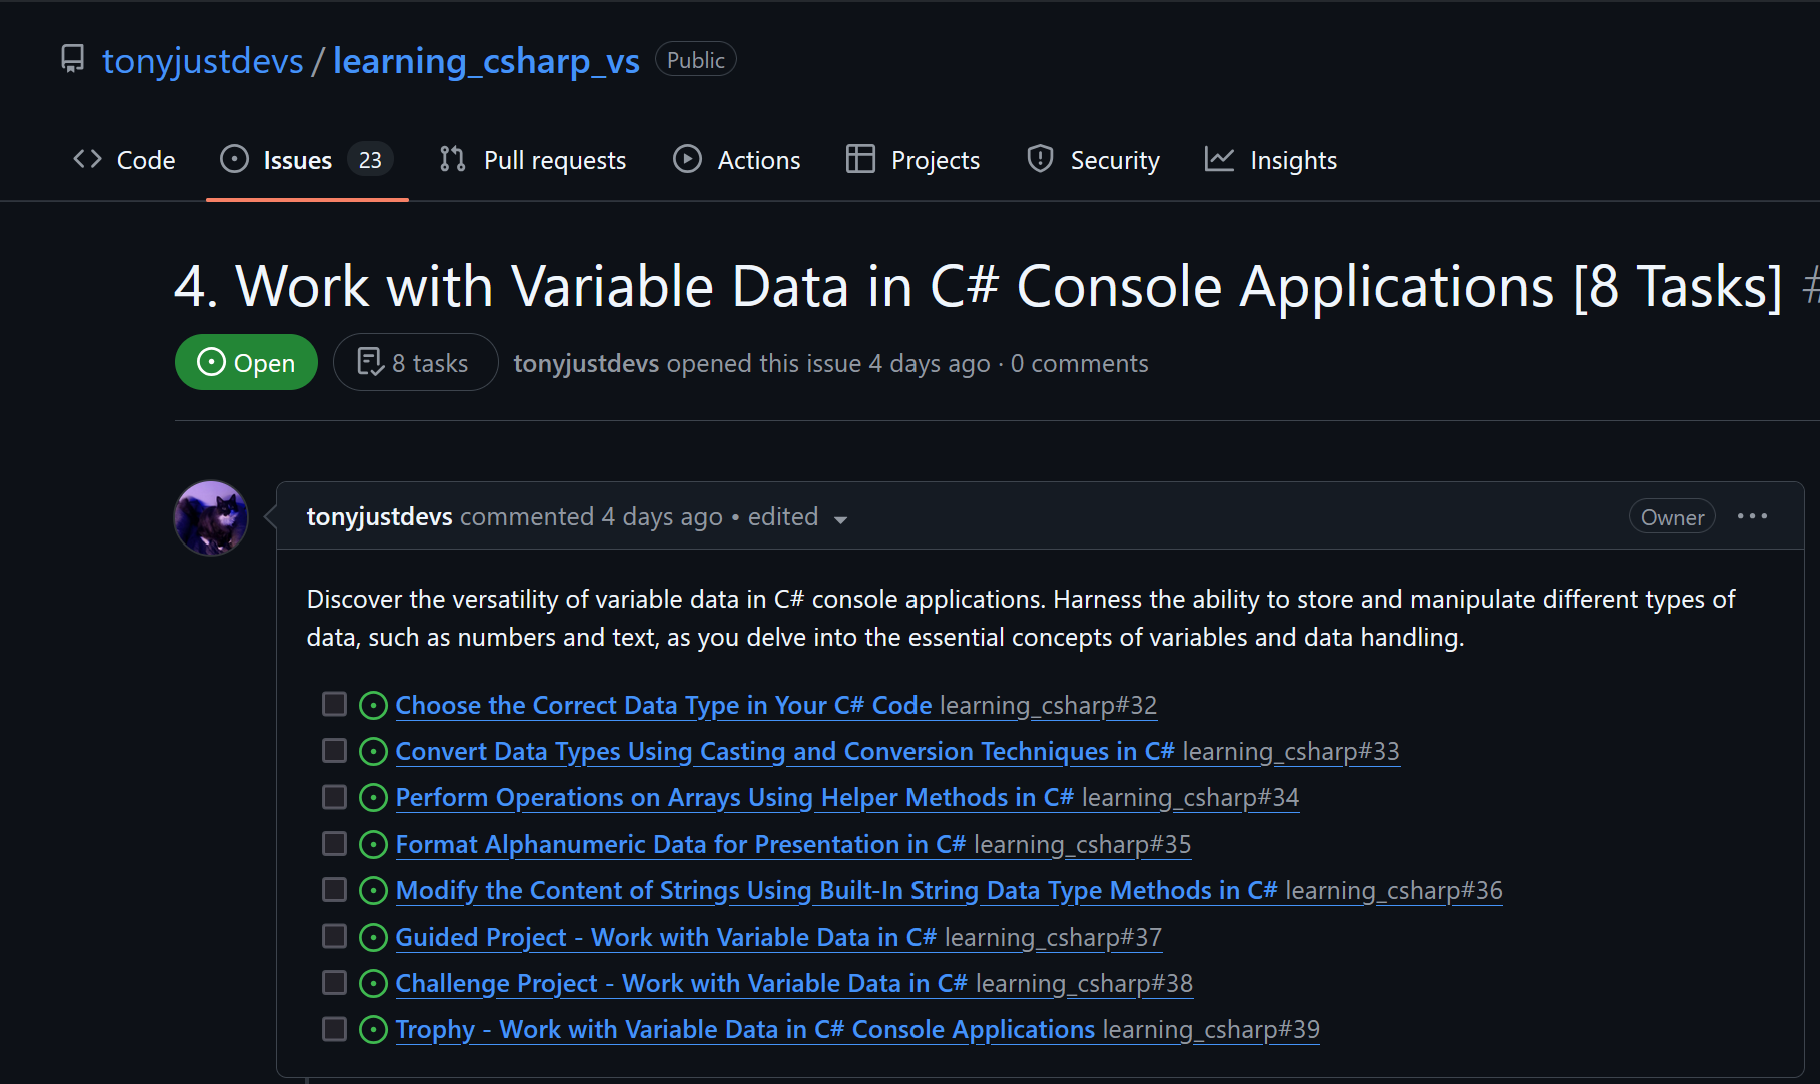Click open-issue icon next to Trophy task

tap(373, 1029)
